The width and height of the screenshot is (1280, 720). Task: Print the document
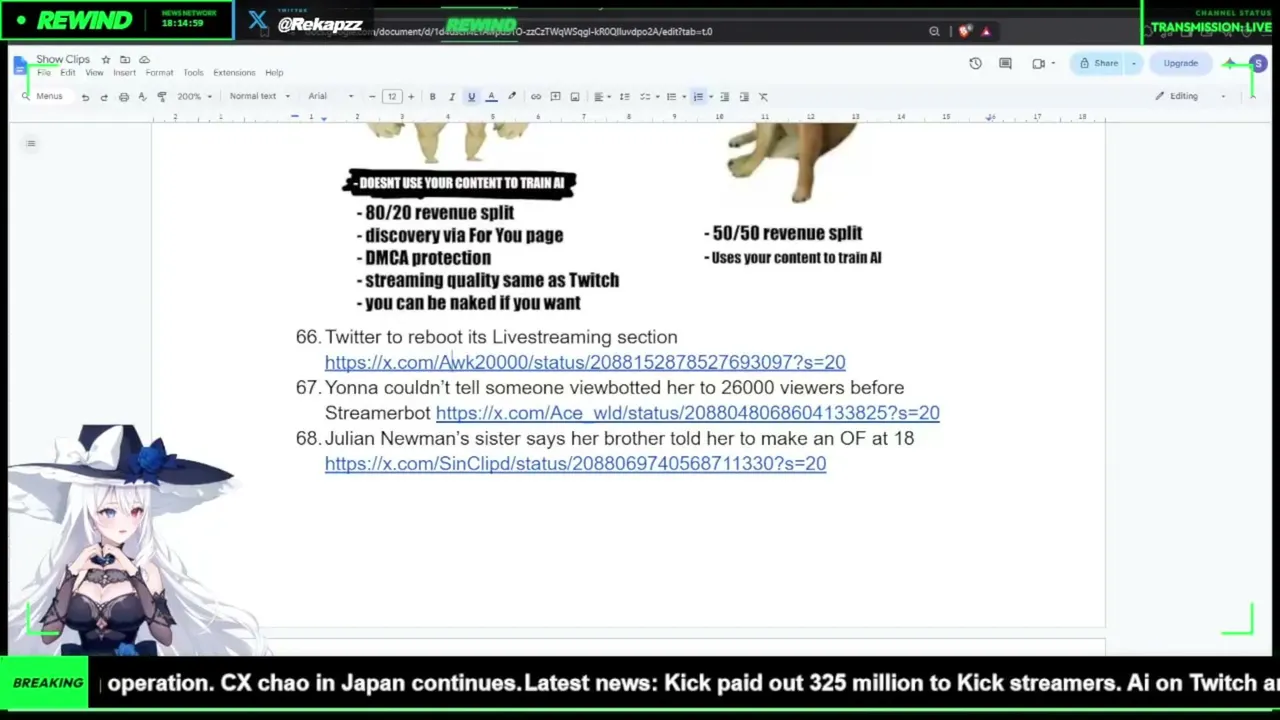tap(123, 97)
